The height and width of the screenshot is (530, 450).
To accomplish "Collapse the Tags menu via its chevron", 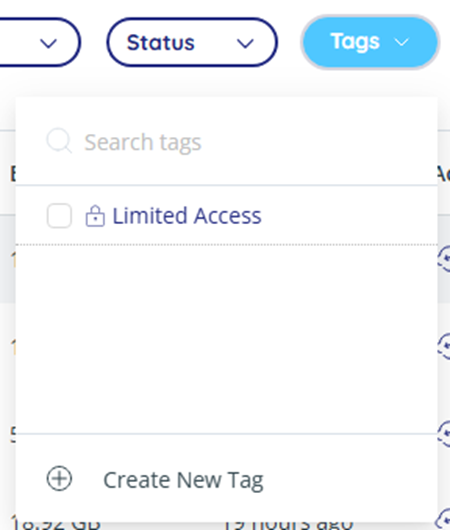I will tap(402, 42).
